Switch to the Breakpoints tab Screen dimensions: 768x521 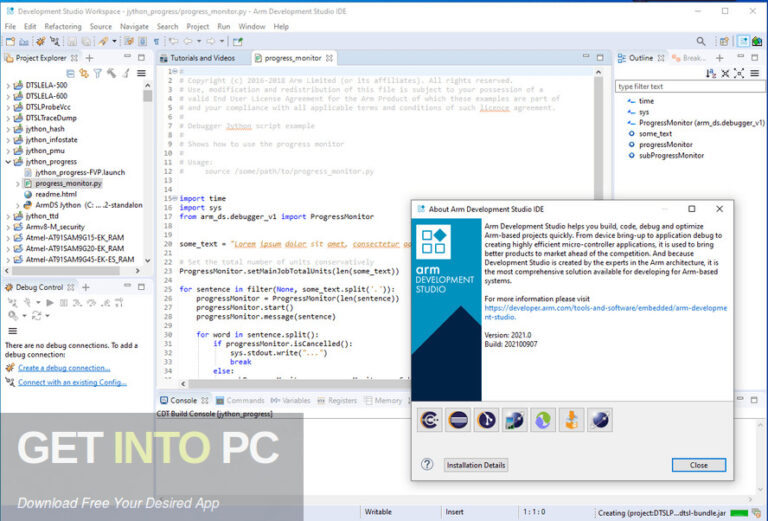click(689, 58)
